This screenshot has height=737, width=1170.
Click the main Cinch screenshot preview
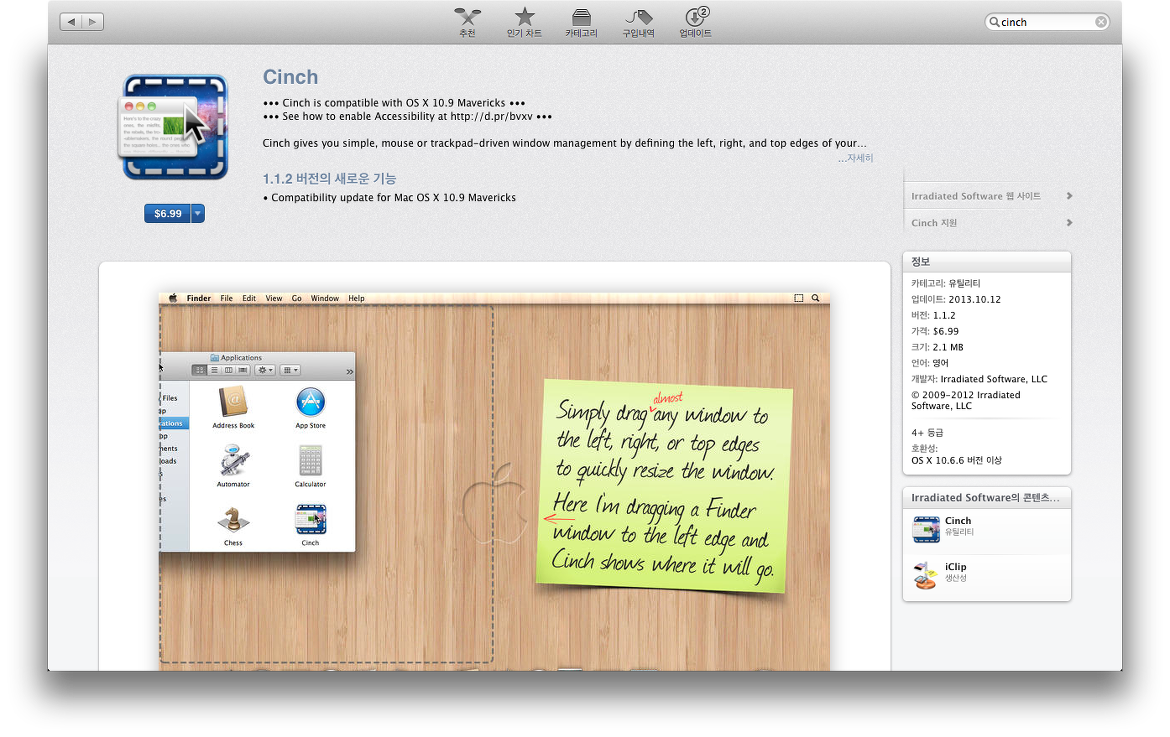494,481
